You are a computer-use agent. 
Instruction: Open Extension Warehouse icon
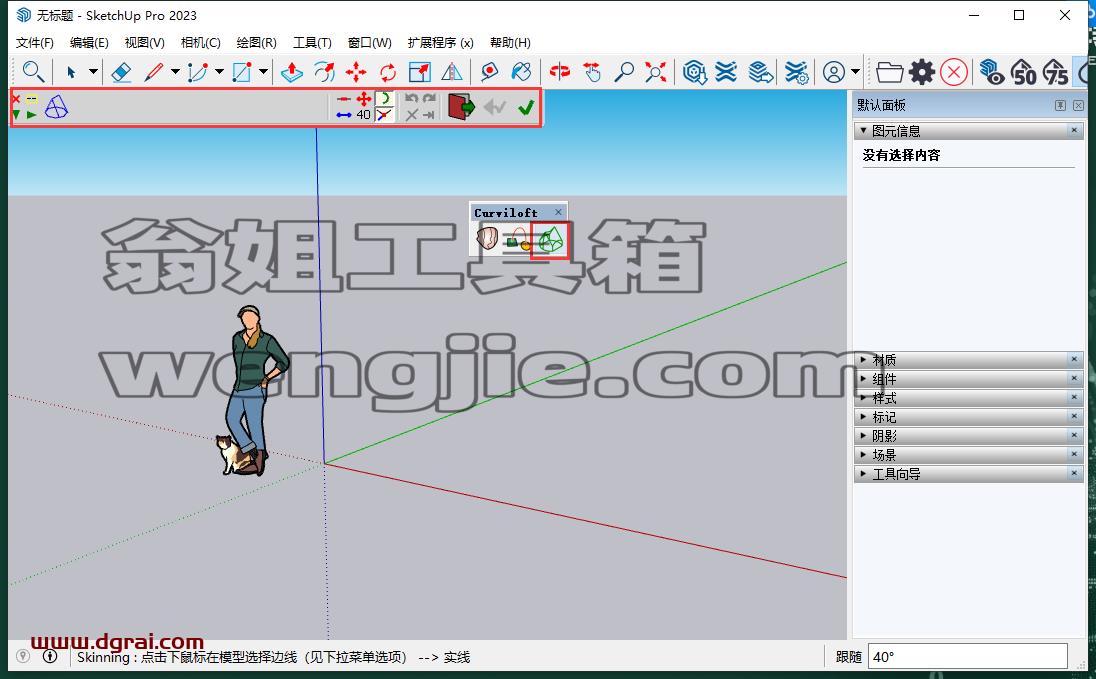[726, 71]
